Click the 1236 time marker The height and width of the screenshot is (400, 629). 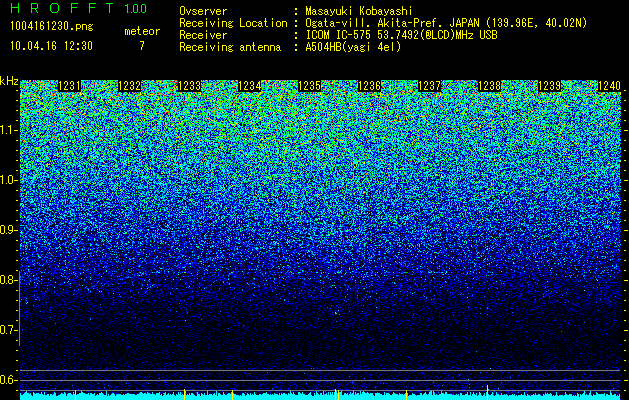click(x=369, y=86)
